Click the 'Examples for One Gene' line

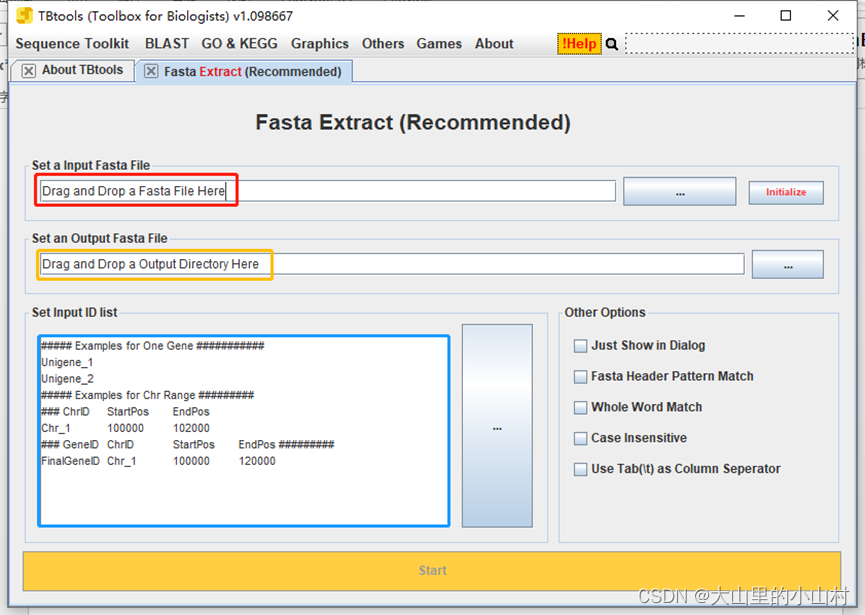(x=153, y=346)
